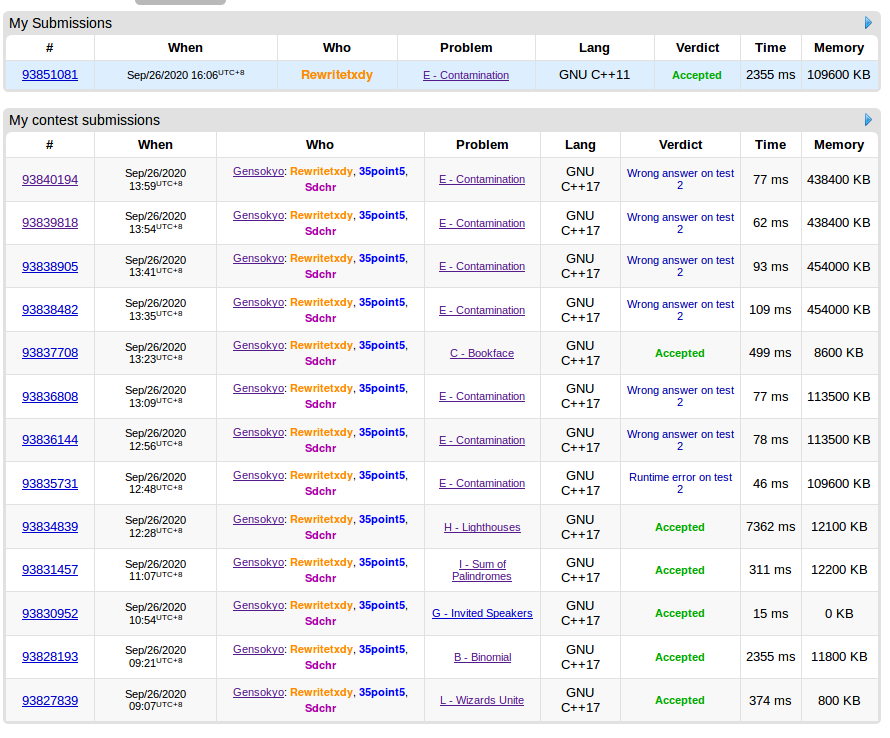Click orange Rewritetxdy user in My Submissions
The width and height of the screenshot is (890, 738).
point(337,75)
